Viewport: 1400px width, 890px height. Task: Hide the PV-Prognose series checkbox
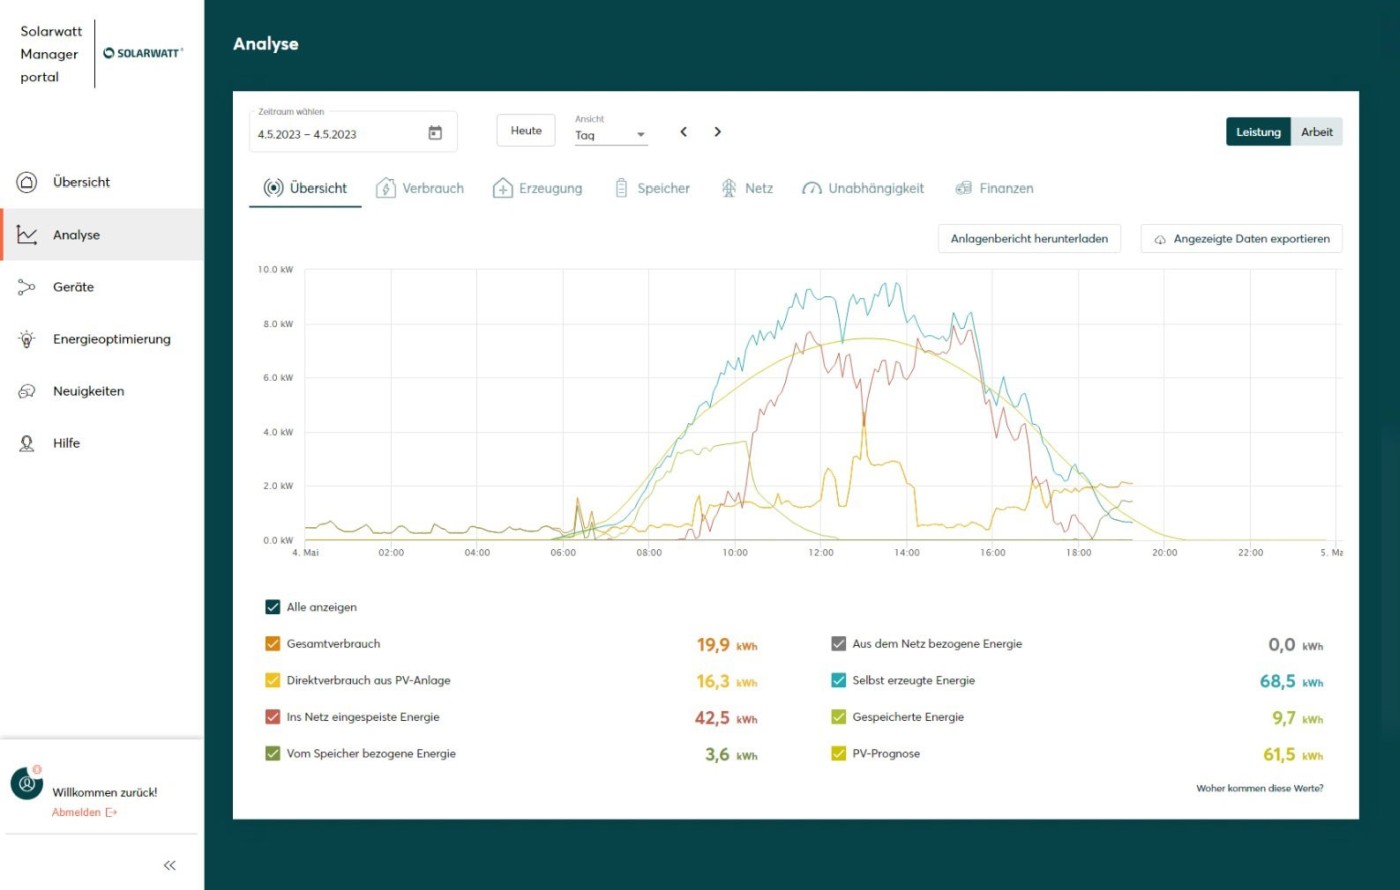[839, 754]
